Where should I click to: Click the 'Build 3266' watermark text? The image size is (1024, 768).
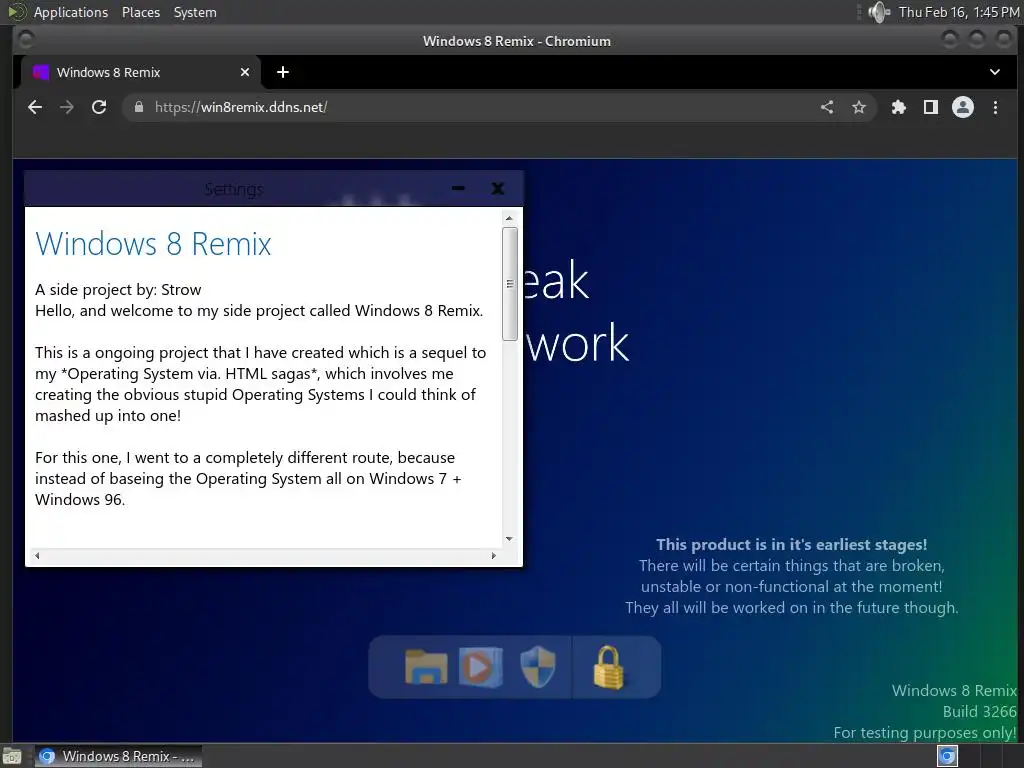pyautogui.click(x=980, y=711)
